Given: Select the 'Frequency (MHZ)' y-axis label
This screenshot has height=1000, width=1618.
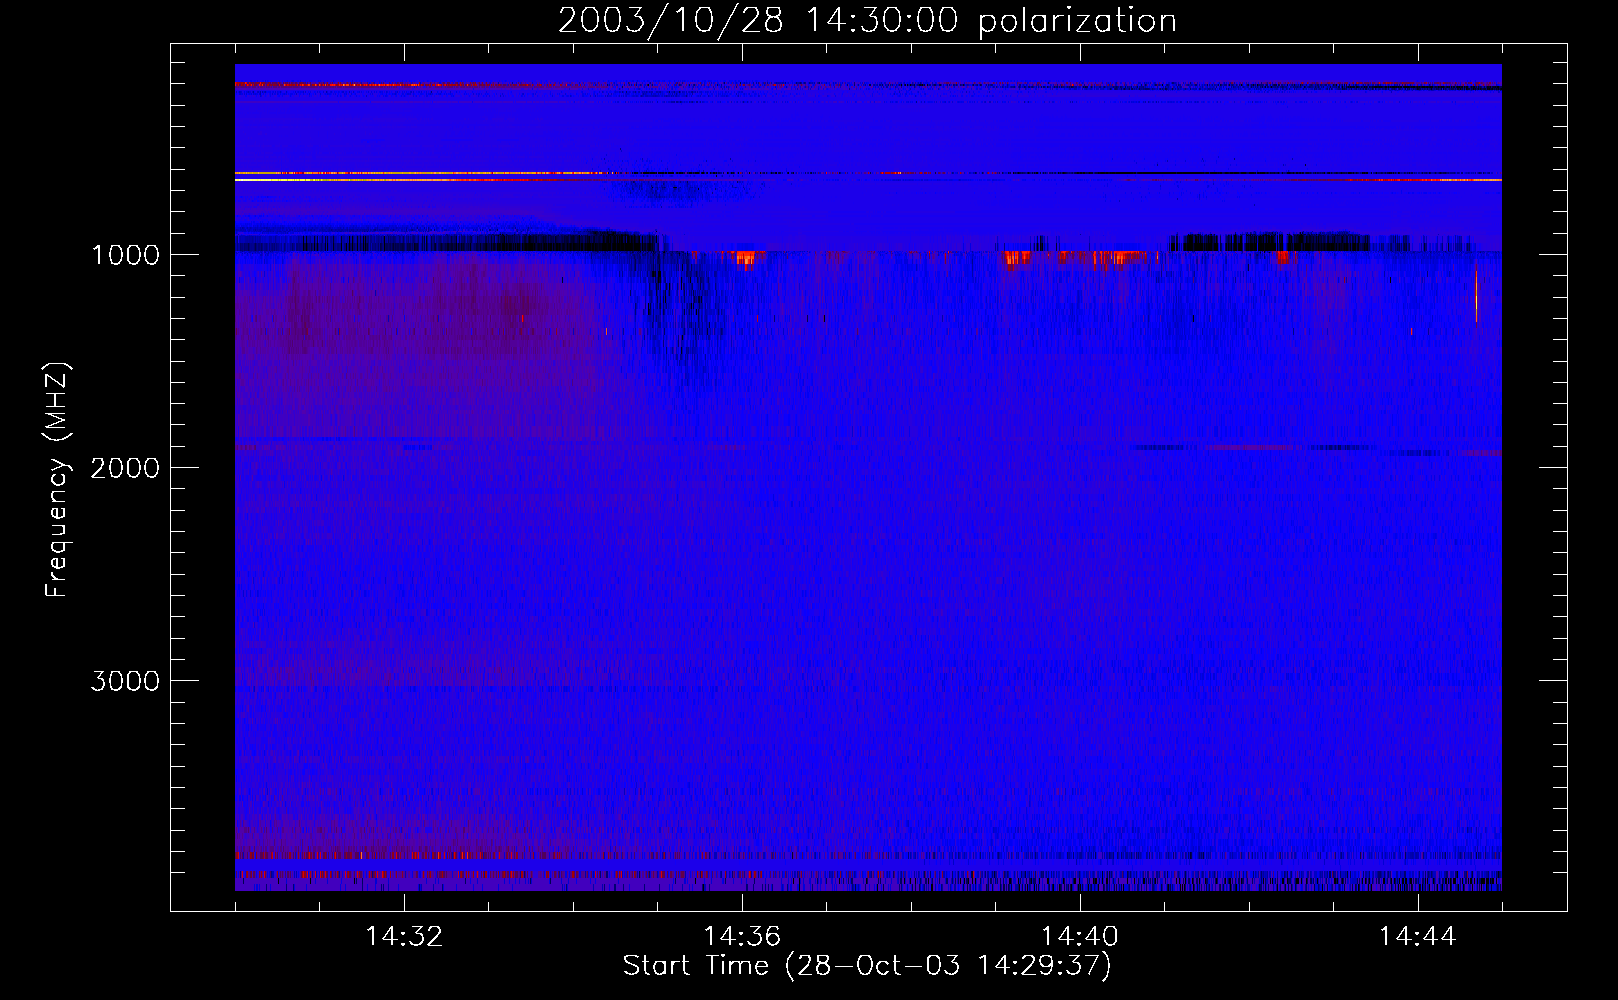Looking at the screenshot, I should tap(58, 479).
